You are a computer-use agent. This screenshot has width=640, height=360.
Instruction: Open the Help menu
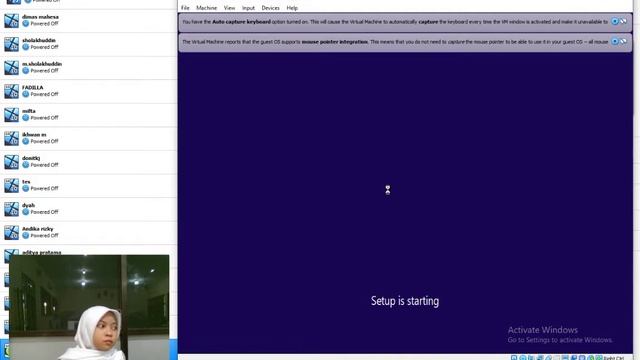pos(292,8)
